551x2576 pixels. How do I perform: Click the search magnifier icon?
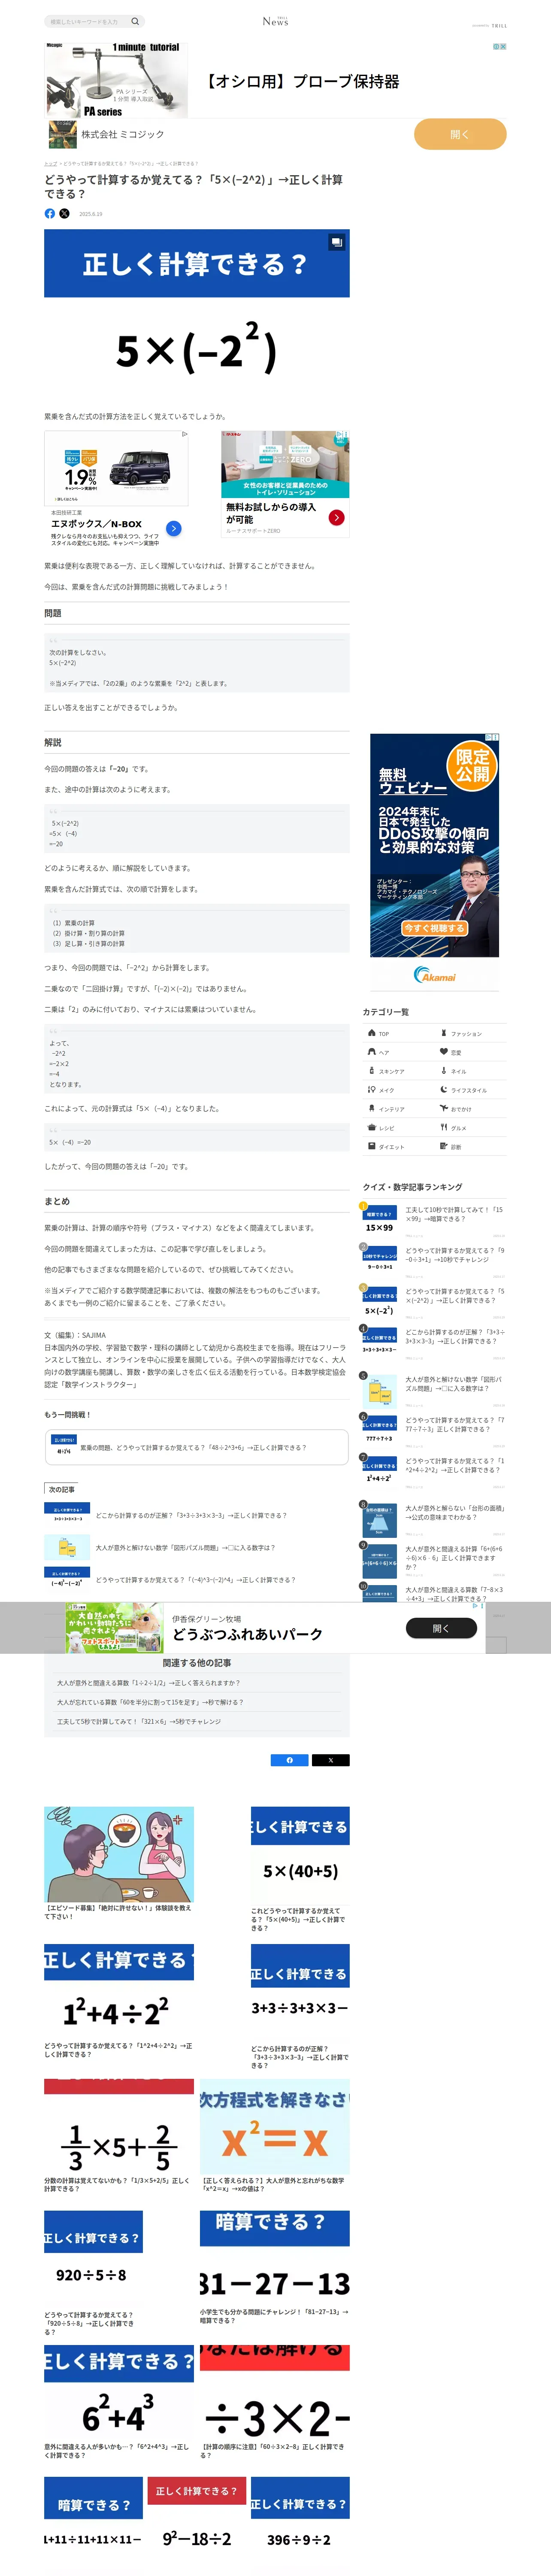point(135,21)
